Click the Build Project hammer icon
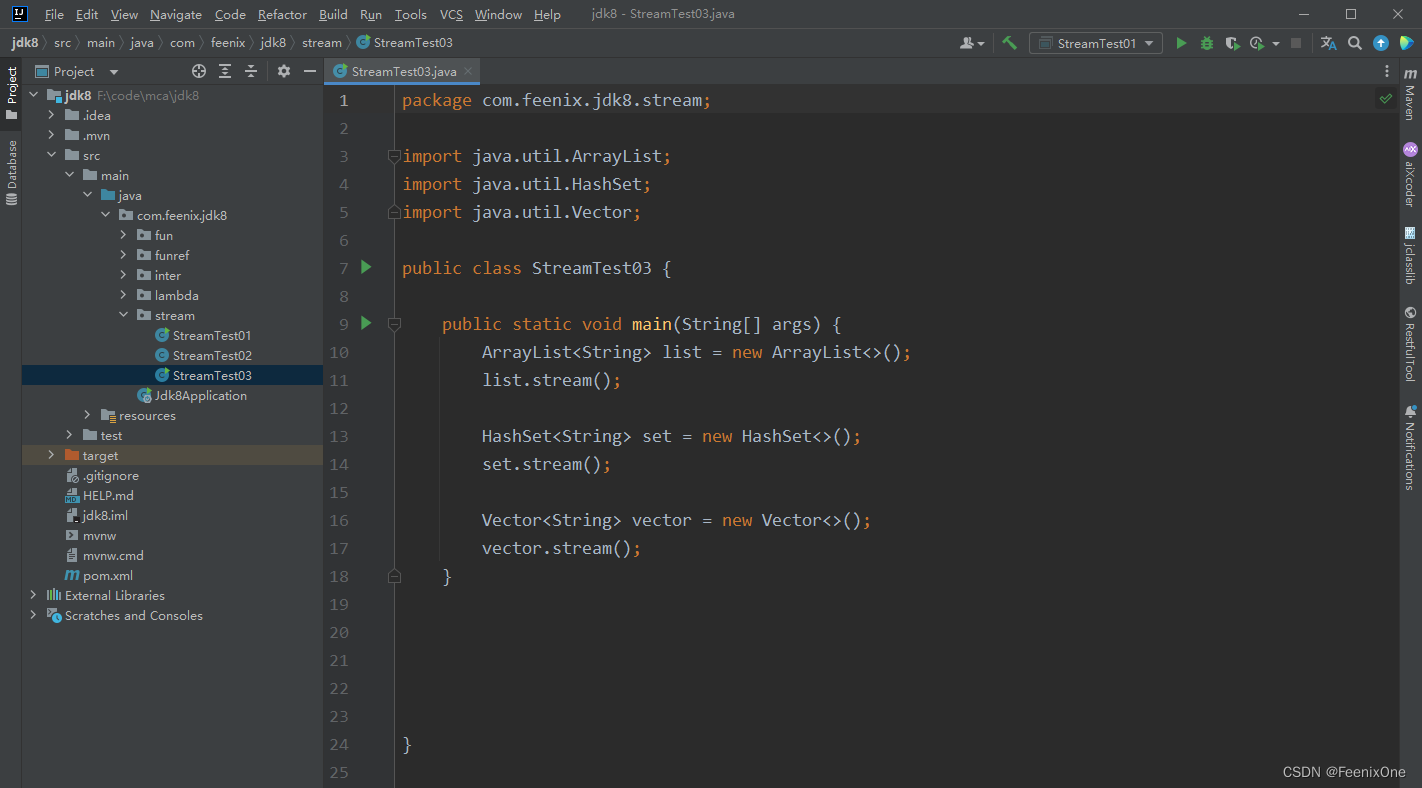 (x=1010, y=43)
